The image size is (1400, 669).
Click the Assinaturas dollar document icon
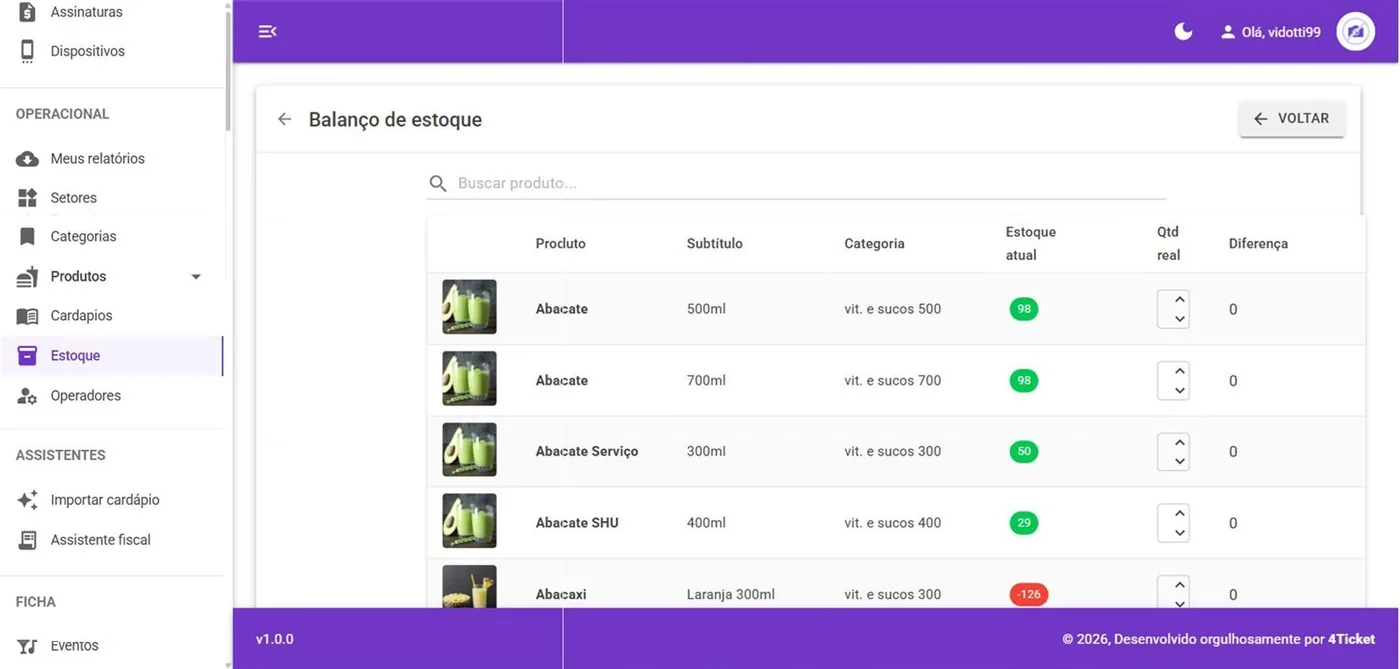click(28, 12)
